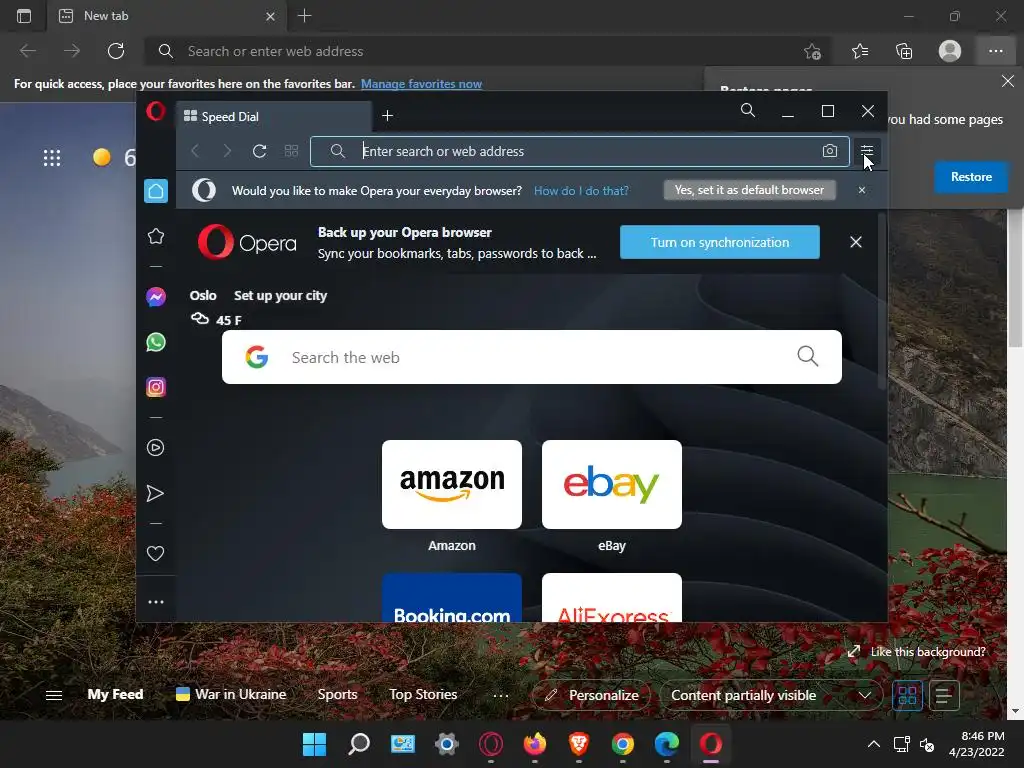Go forward in the Opera window
This screenshot has height=768, width=1024.
(227, 151)
